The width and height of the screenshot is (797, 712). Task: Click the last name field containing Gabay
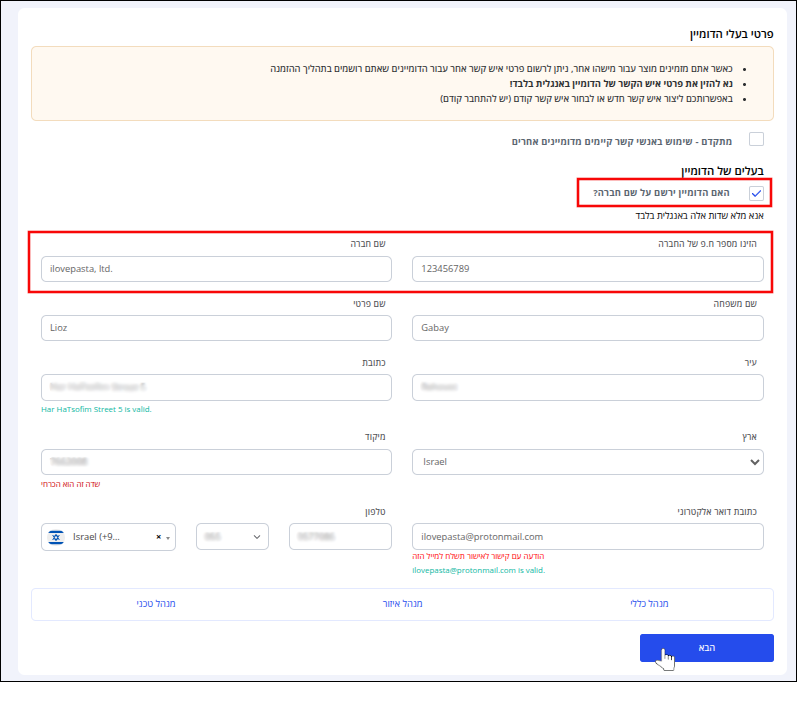588,328
